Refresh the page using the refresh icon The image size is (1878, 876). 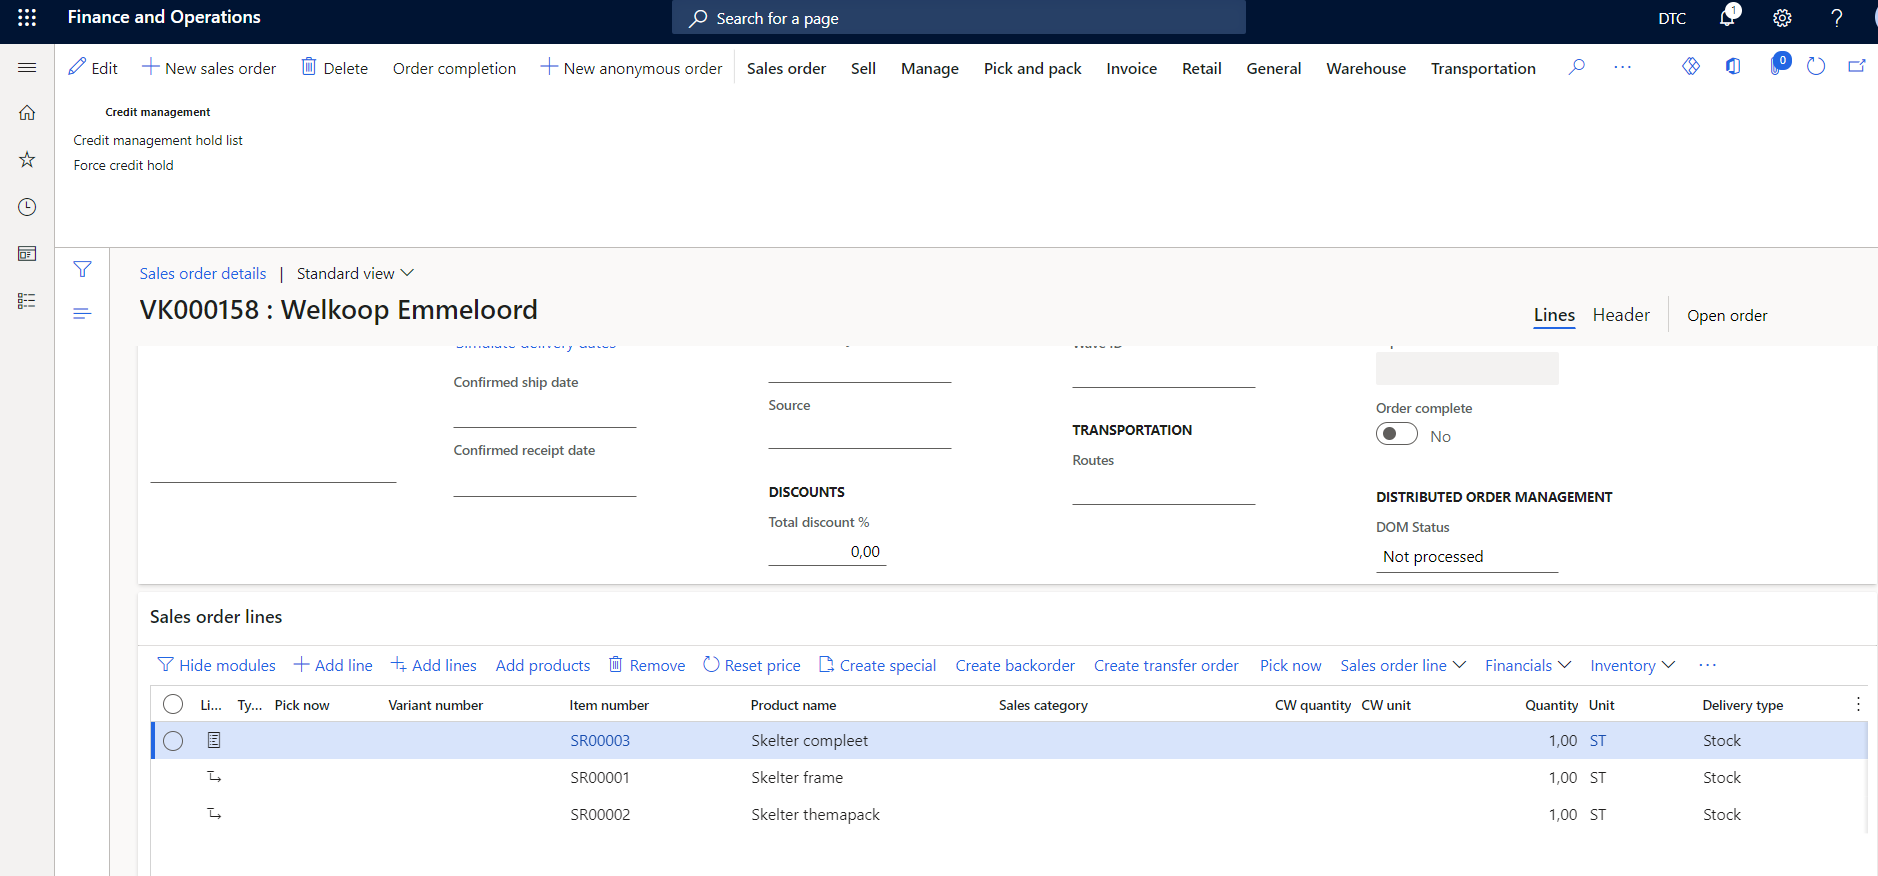(1816, 67)
